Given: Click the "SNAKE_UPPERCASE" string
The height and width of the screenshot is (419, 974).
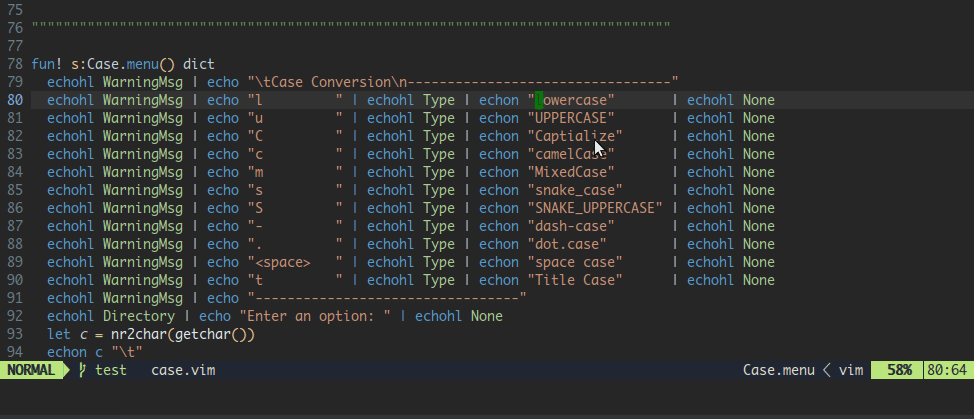Looking at the screenshot, I should pyautogui.click(x=595, y=208).
